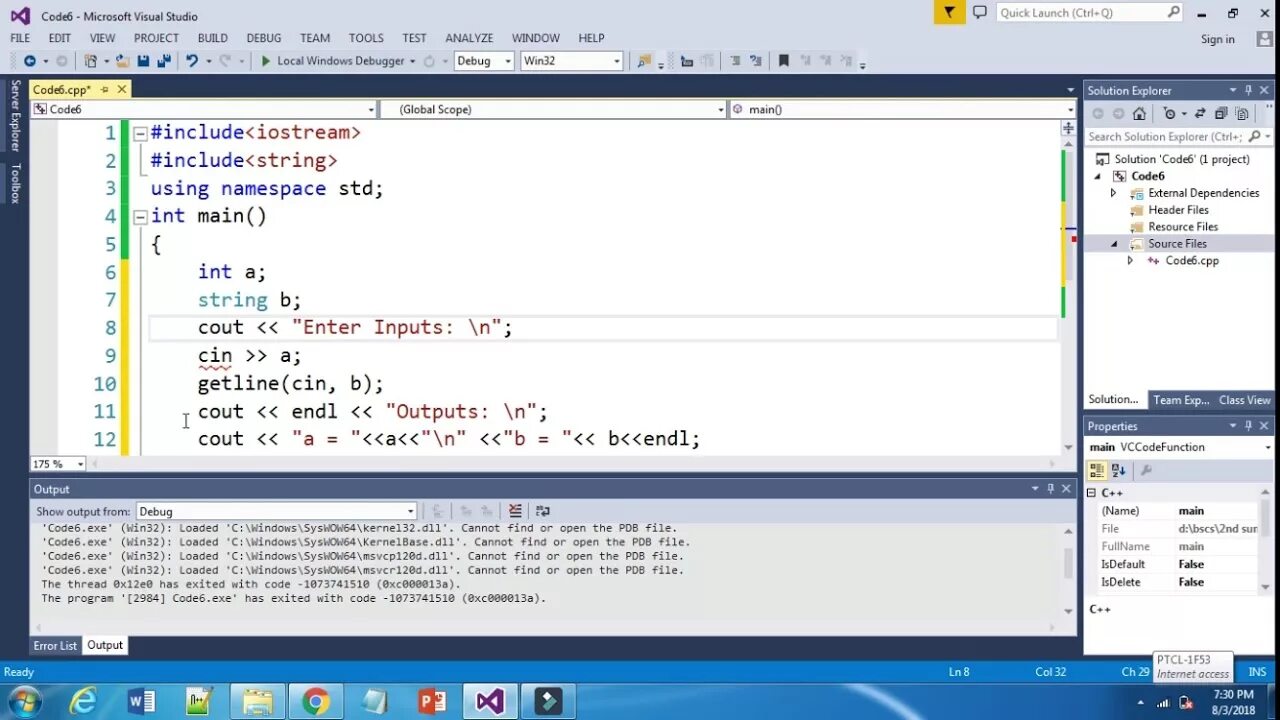Viewport: 1280px width, 720px height.
Task: Switch to the Error List tab
Action: pyautogui.click(x=55, y=646)
